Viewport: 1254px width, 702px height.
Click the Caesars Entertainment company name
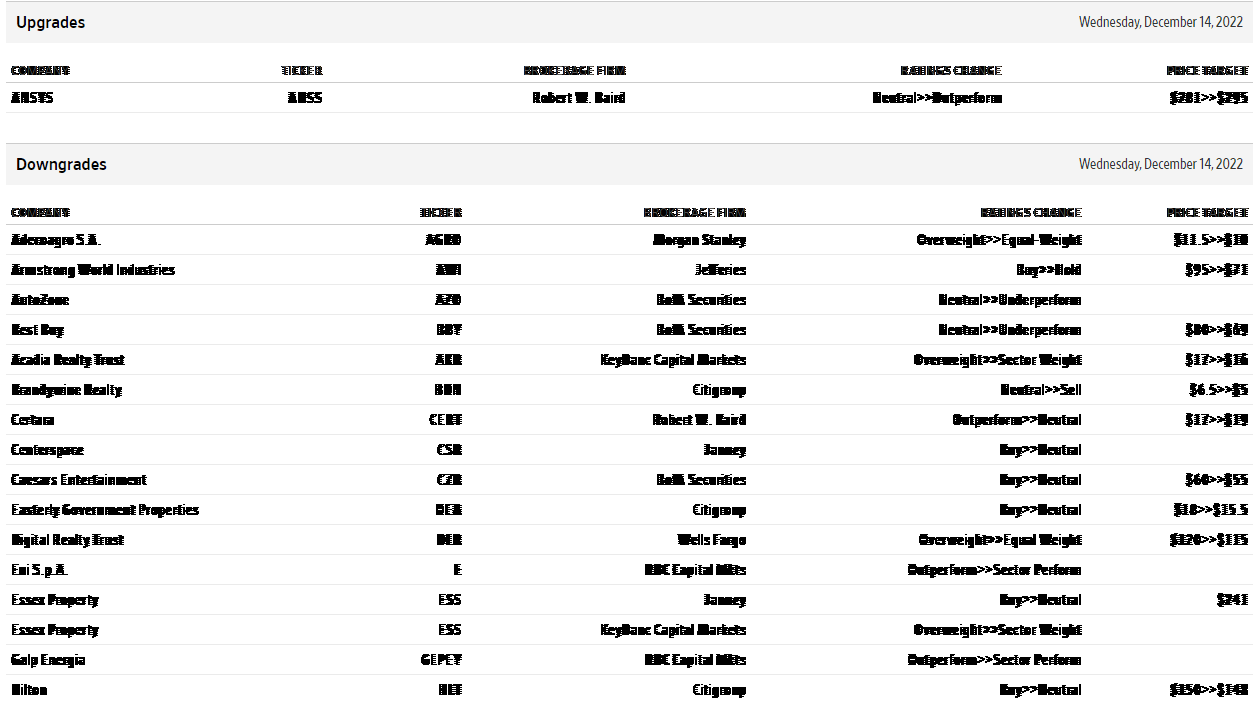pos(79,480)
